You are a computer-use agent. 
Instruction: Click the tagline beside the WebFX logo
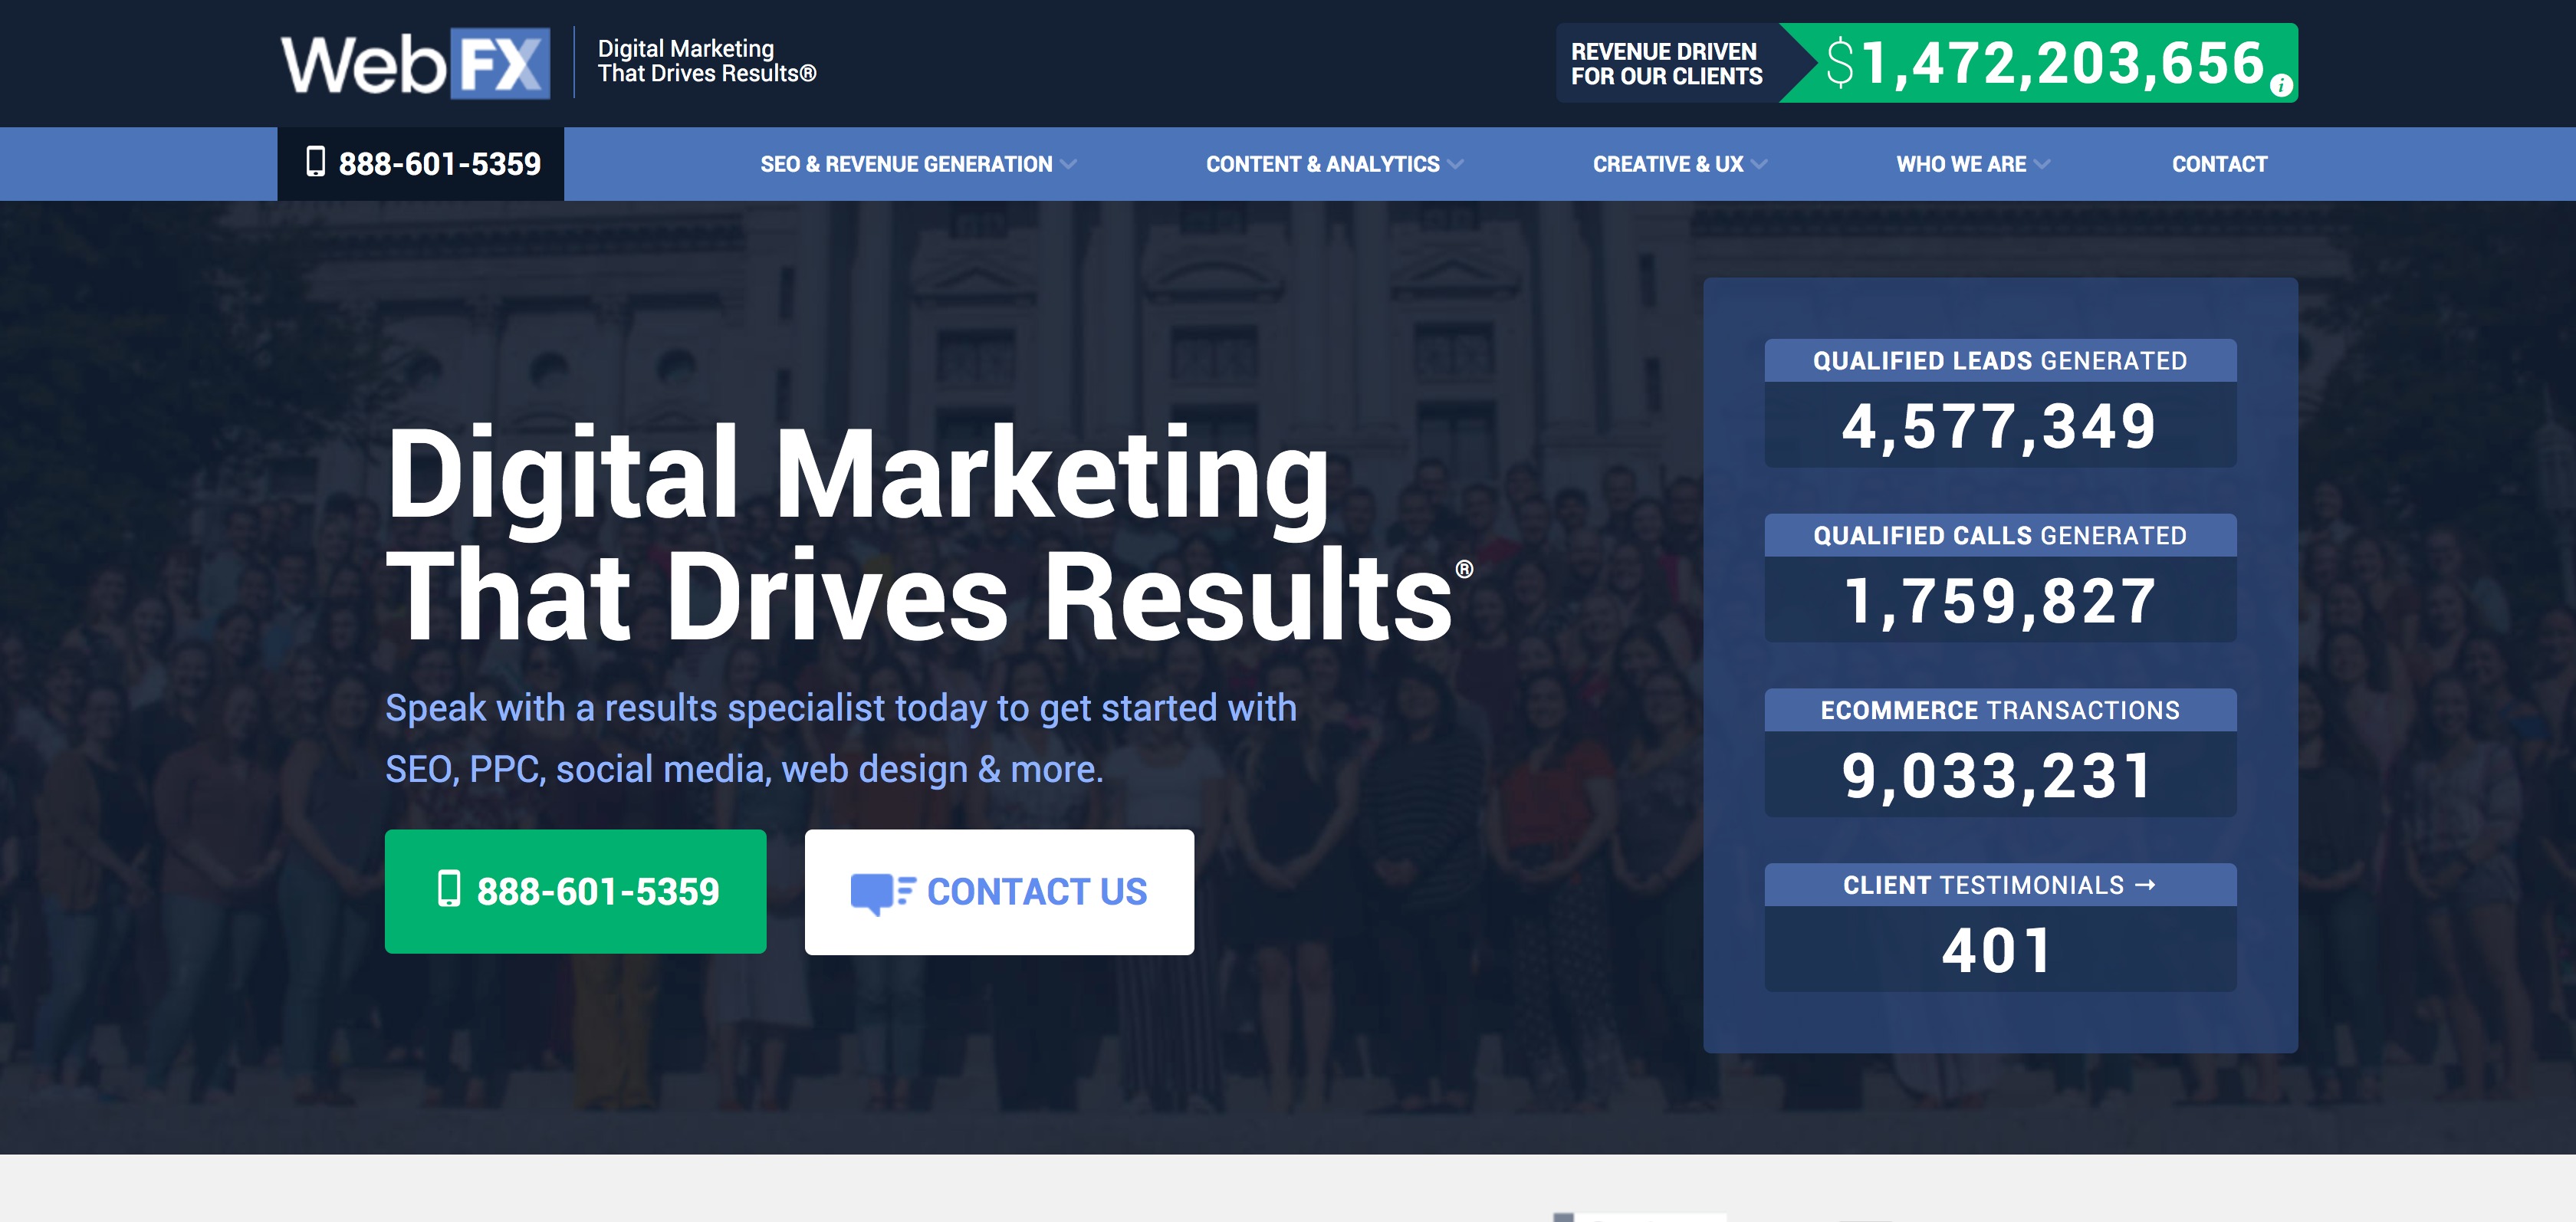707,61
